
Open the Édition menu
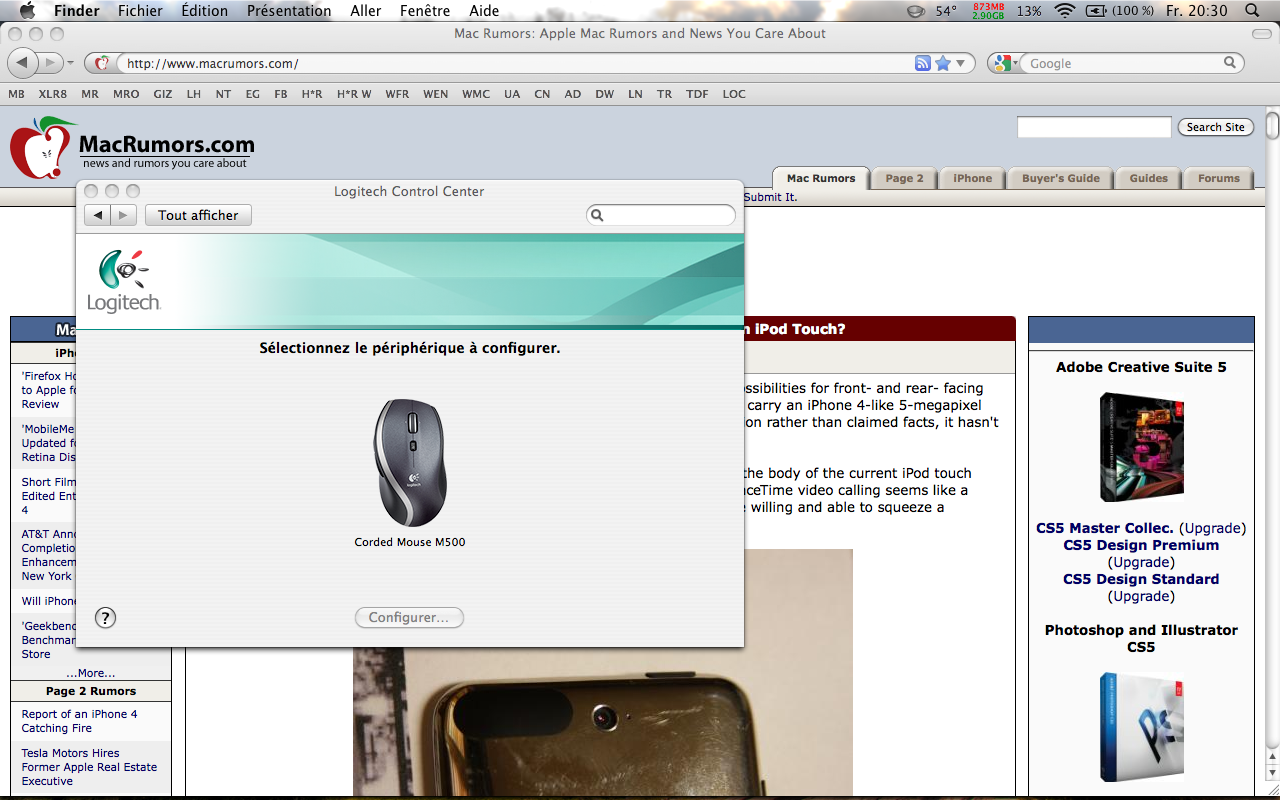(205, 11)
